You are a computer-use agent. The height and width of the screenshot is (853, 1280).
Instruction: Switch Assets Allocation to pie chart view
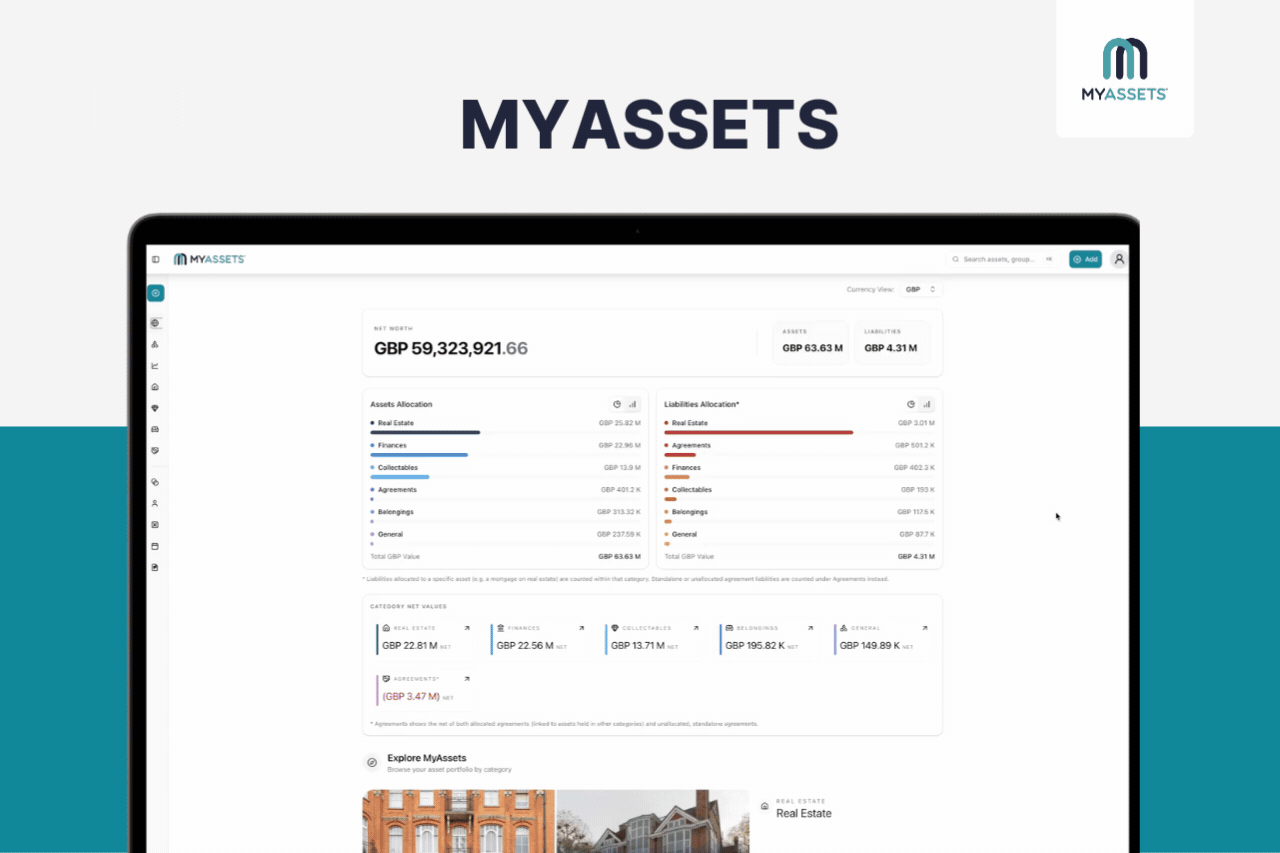click(x=617, y=404)
